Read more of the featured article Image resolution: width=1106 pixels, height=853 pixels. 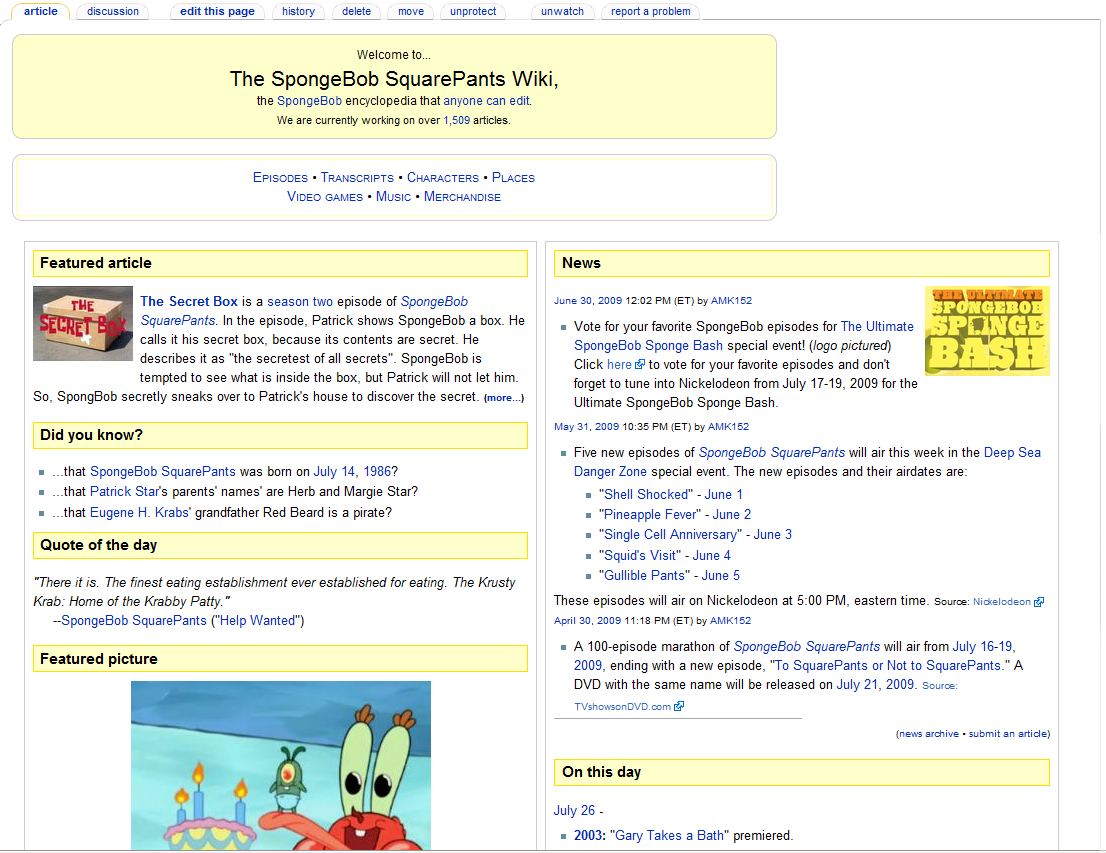[x=504, y=398]
